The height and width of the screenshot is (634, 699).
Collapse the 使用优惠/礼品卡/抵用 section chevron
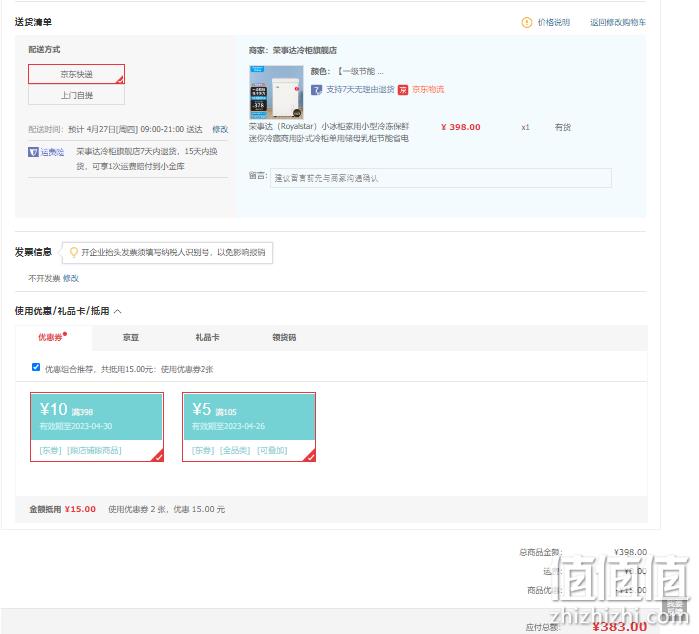coord(118,311)
